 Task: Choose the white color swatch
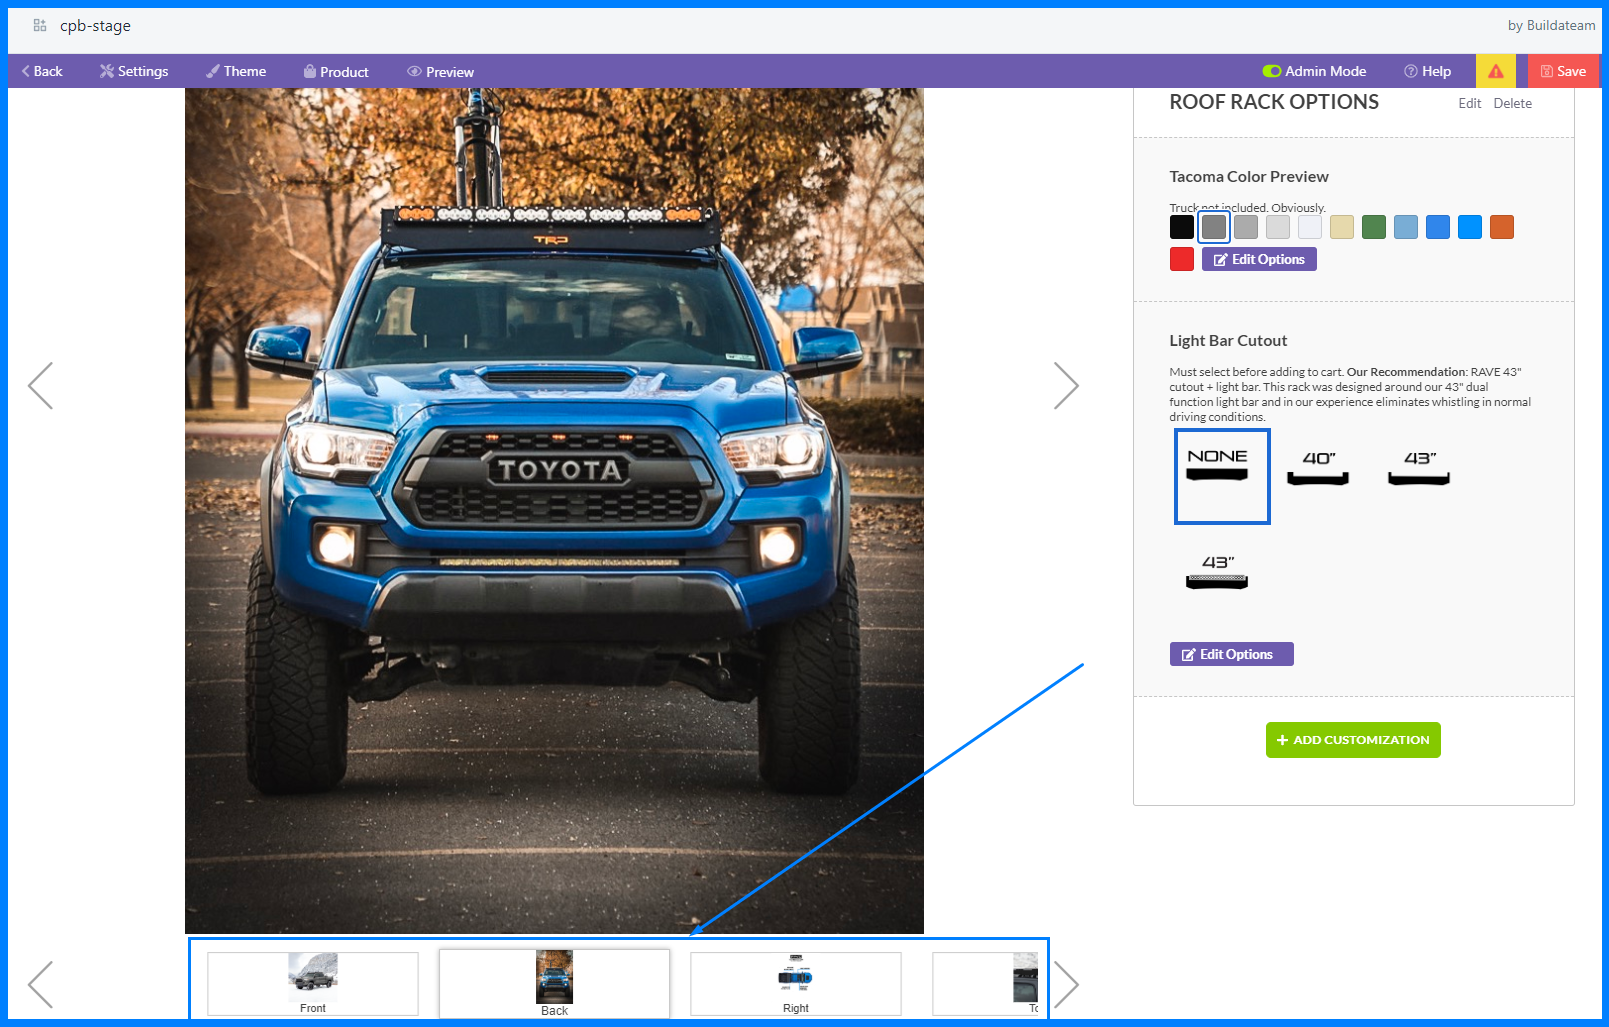[x=1310, y=227]
